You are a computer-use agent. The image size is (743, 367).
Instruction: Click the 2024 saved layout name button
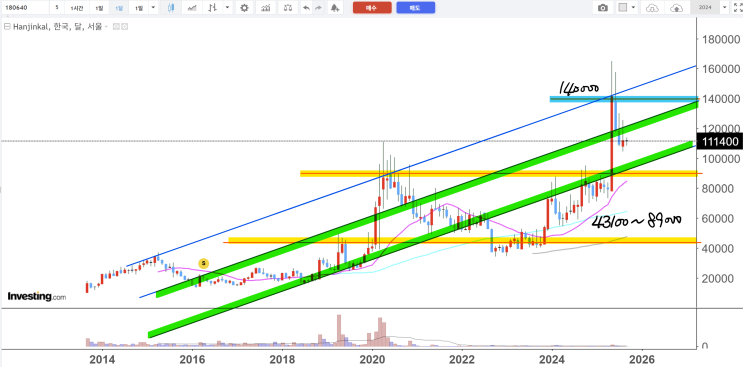[704, 8]
